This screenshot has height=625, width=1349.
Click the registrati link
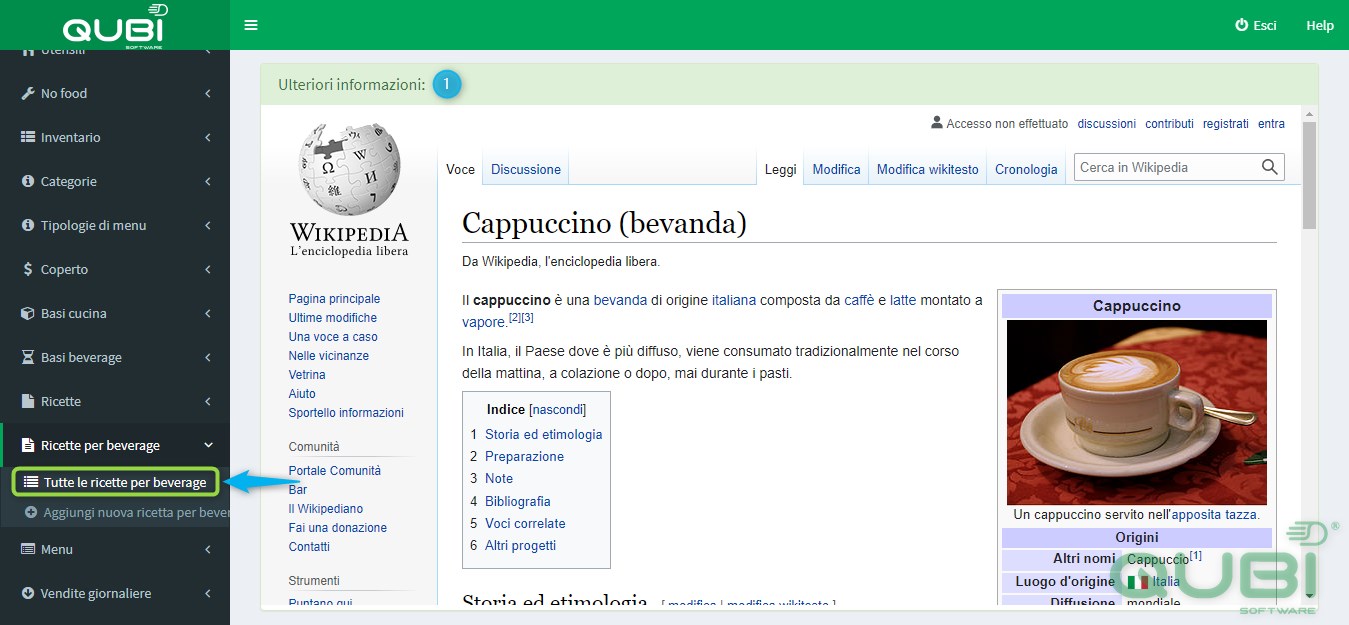click(x=1226, y=124)
